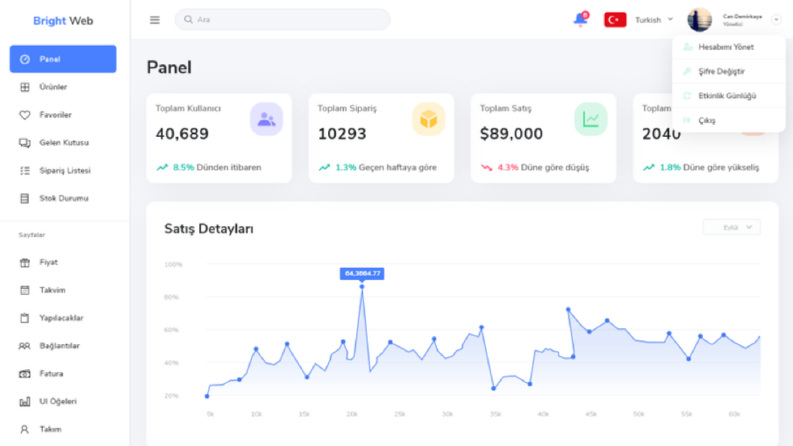The width and height of the screenshot is (793, 446).
Task: Click the 1.3% Geçen haftaya göre text
Action: pos(386,167)
